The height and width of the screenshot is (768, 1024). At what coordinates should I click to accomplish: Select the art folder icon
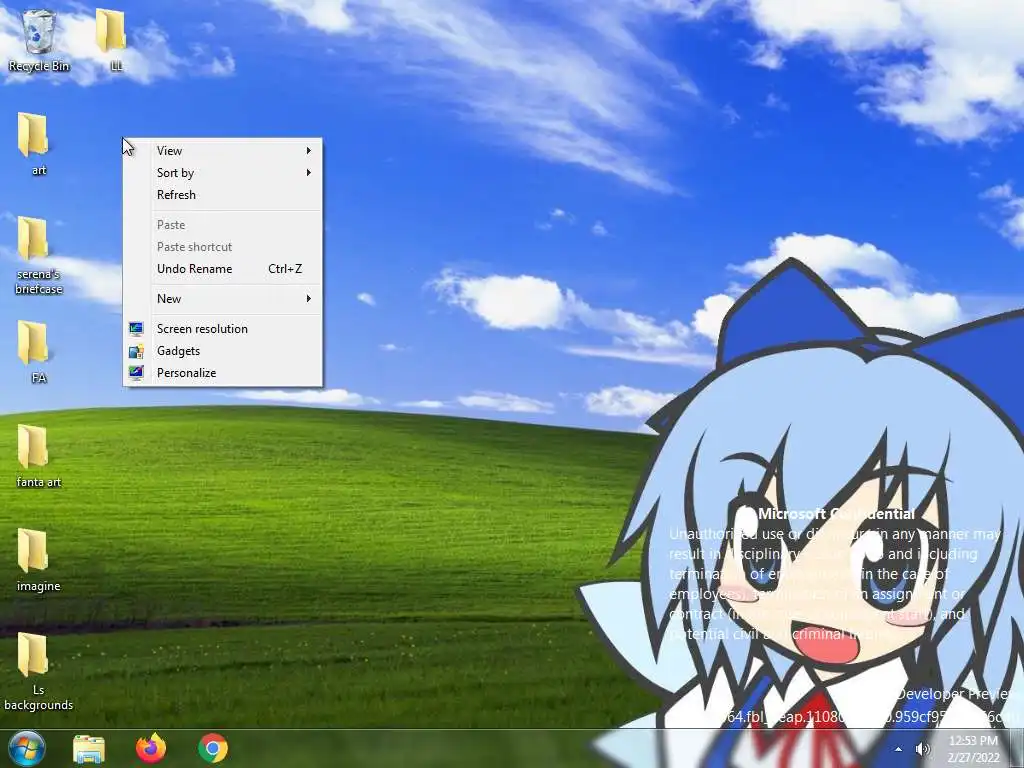34,144
